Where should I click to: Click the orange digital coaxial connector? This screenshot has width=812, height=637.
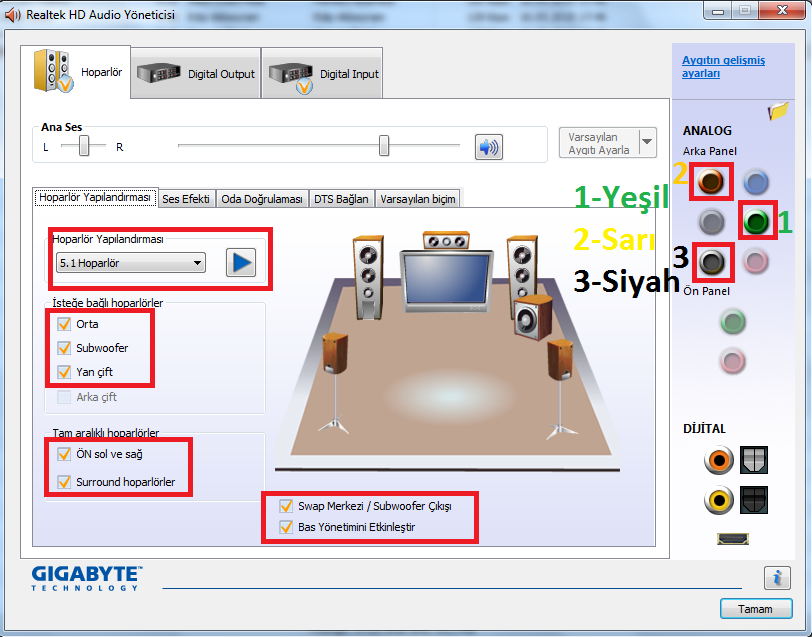pos(719,460)
